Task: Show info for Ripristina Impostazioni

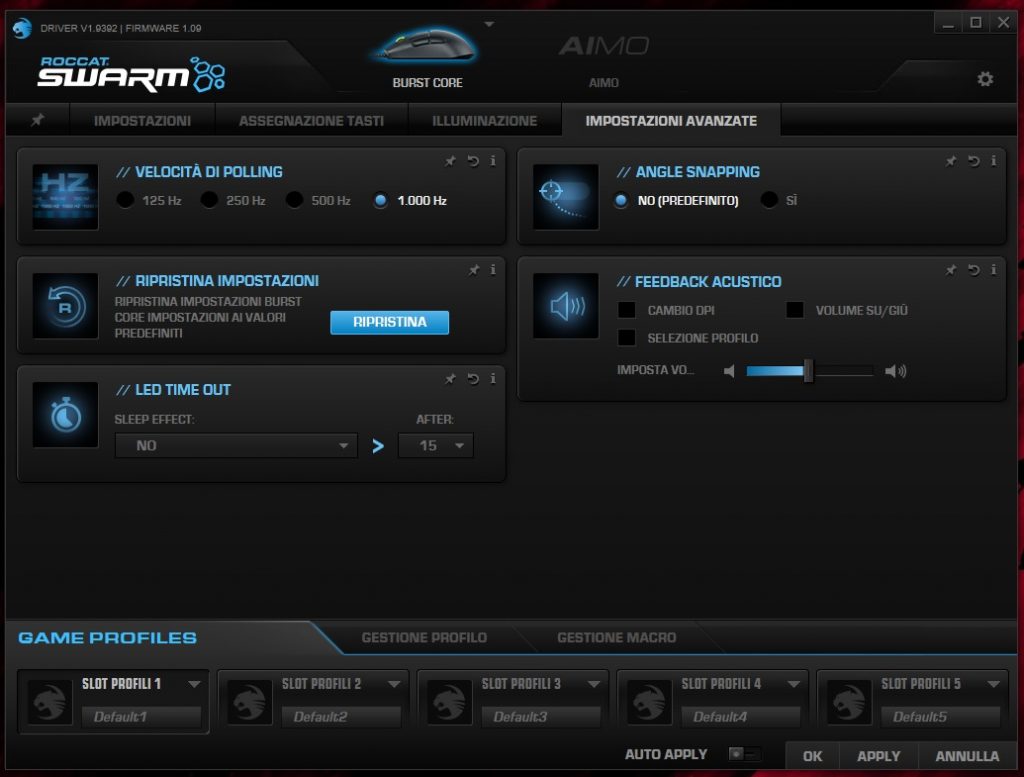Action: point(493,270)
